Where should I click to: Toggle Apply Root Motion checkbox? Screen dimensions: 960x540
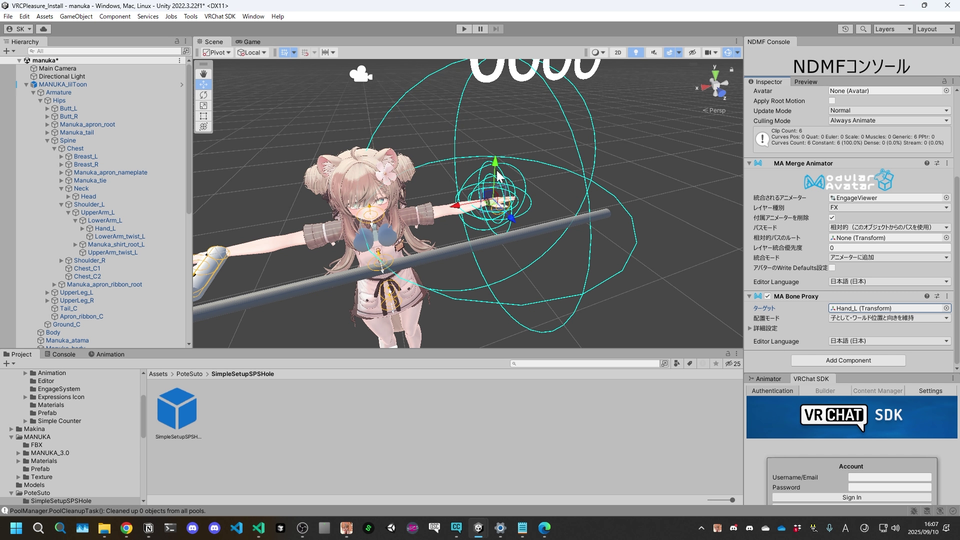click(831, 100)
